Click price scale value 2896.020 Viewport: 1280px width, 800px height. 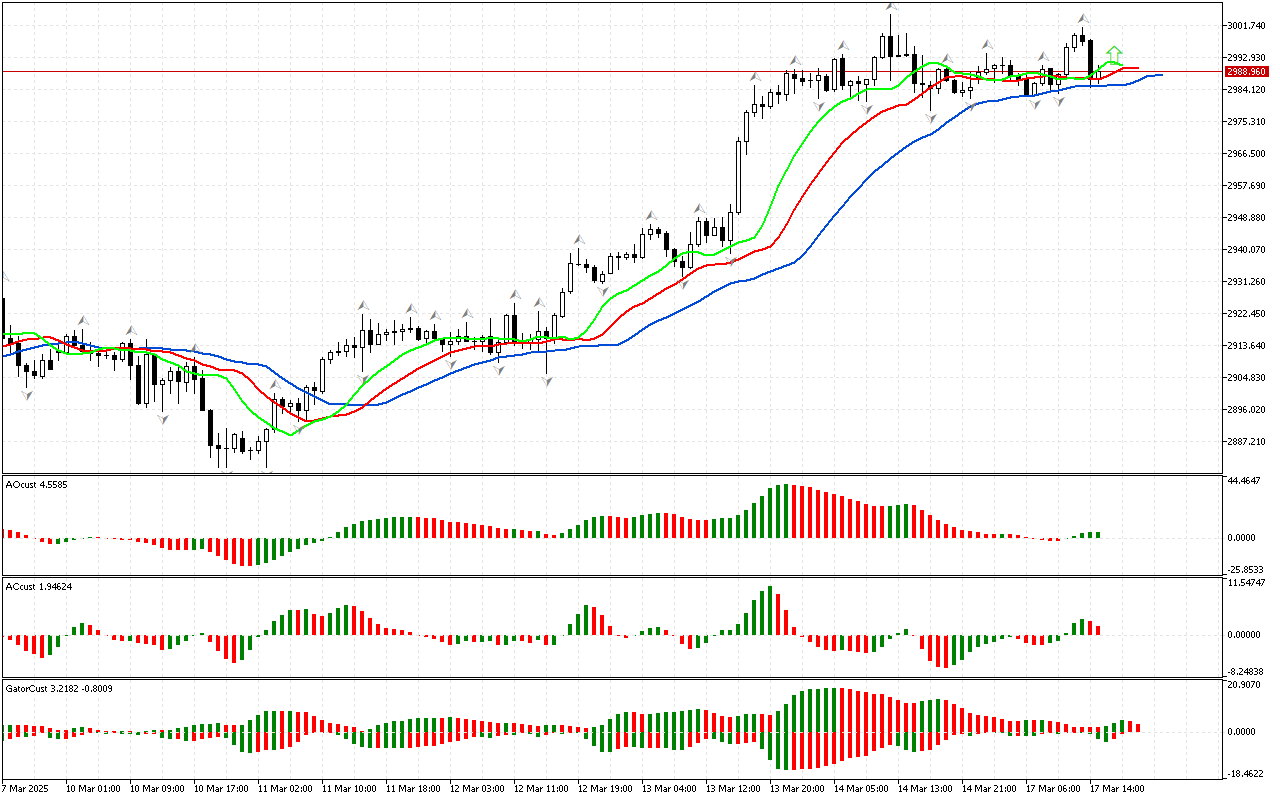point(1249,409)
